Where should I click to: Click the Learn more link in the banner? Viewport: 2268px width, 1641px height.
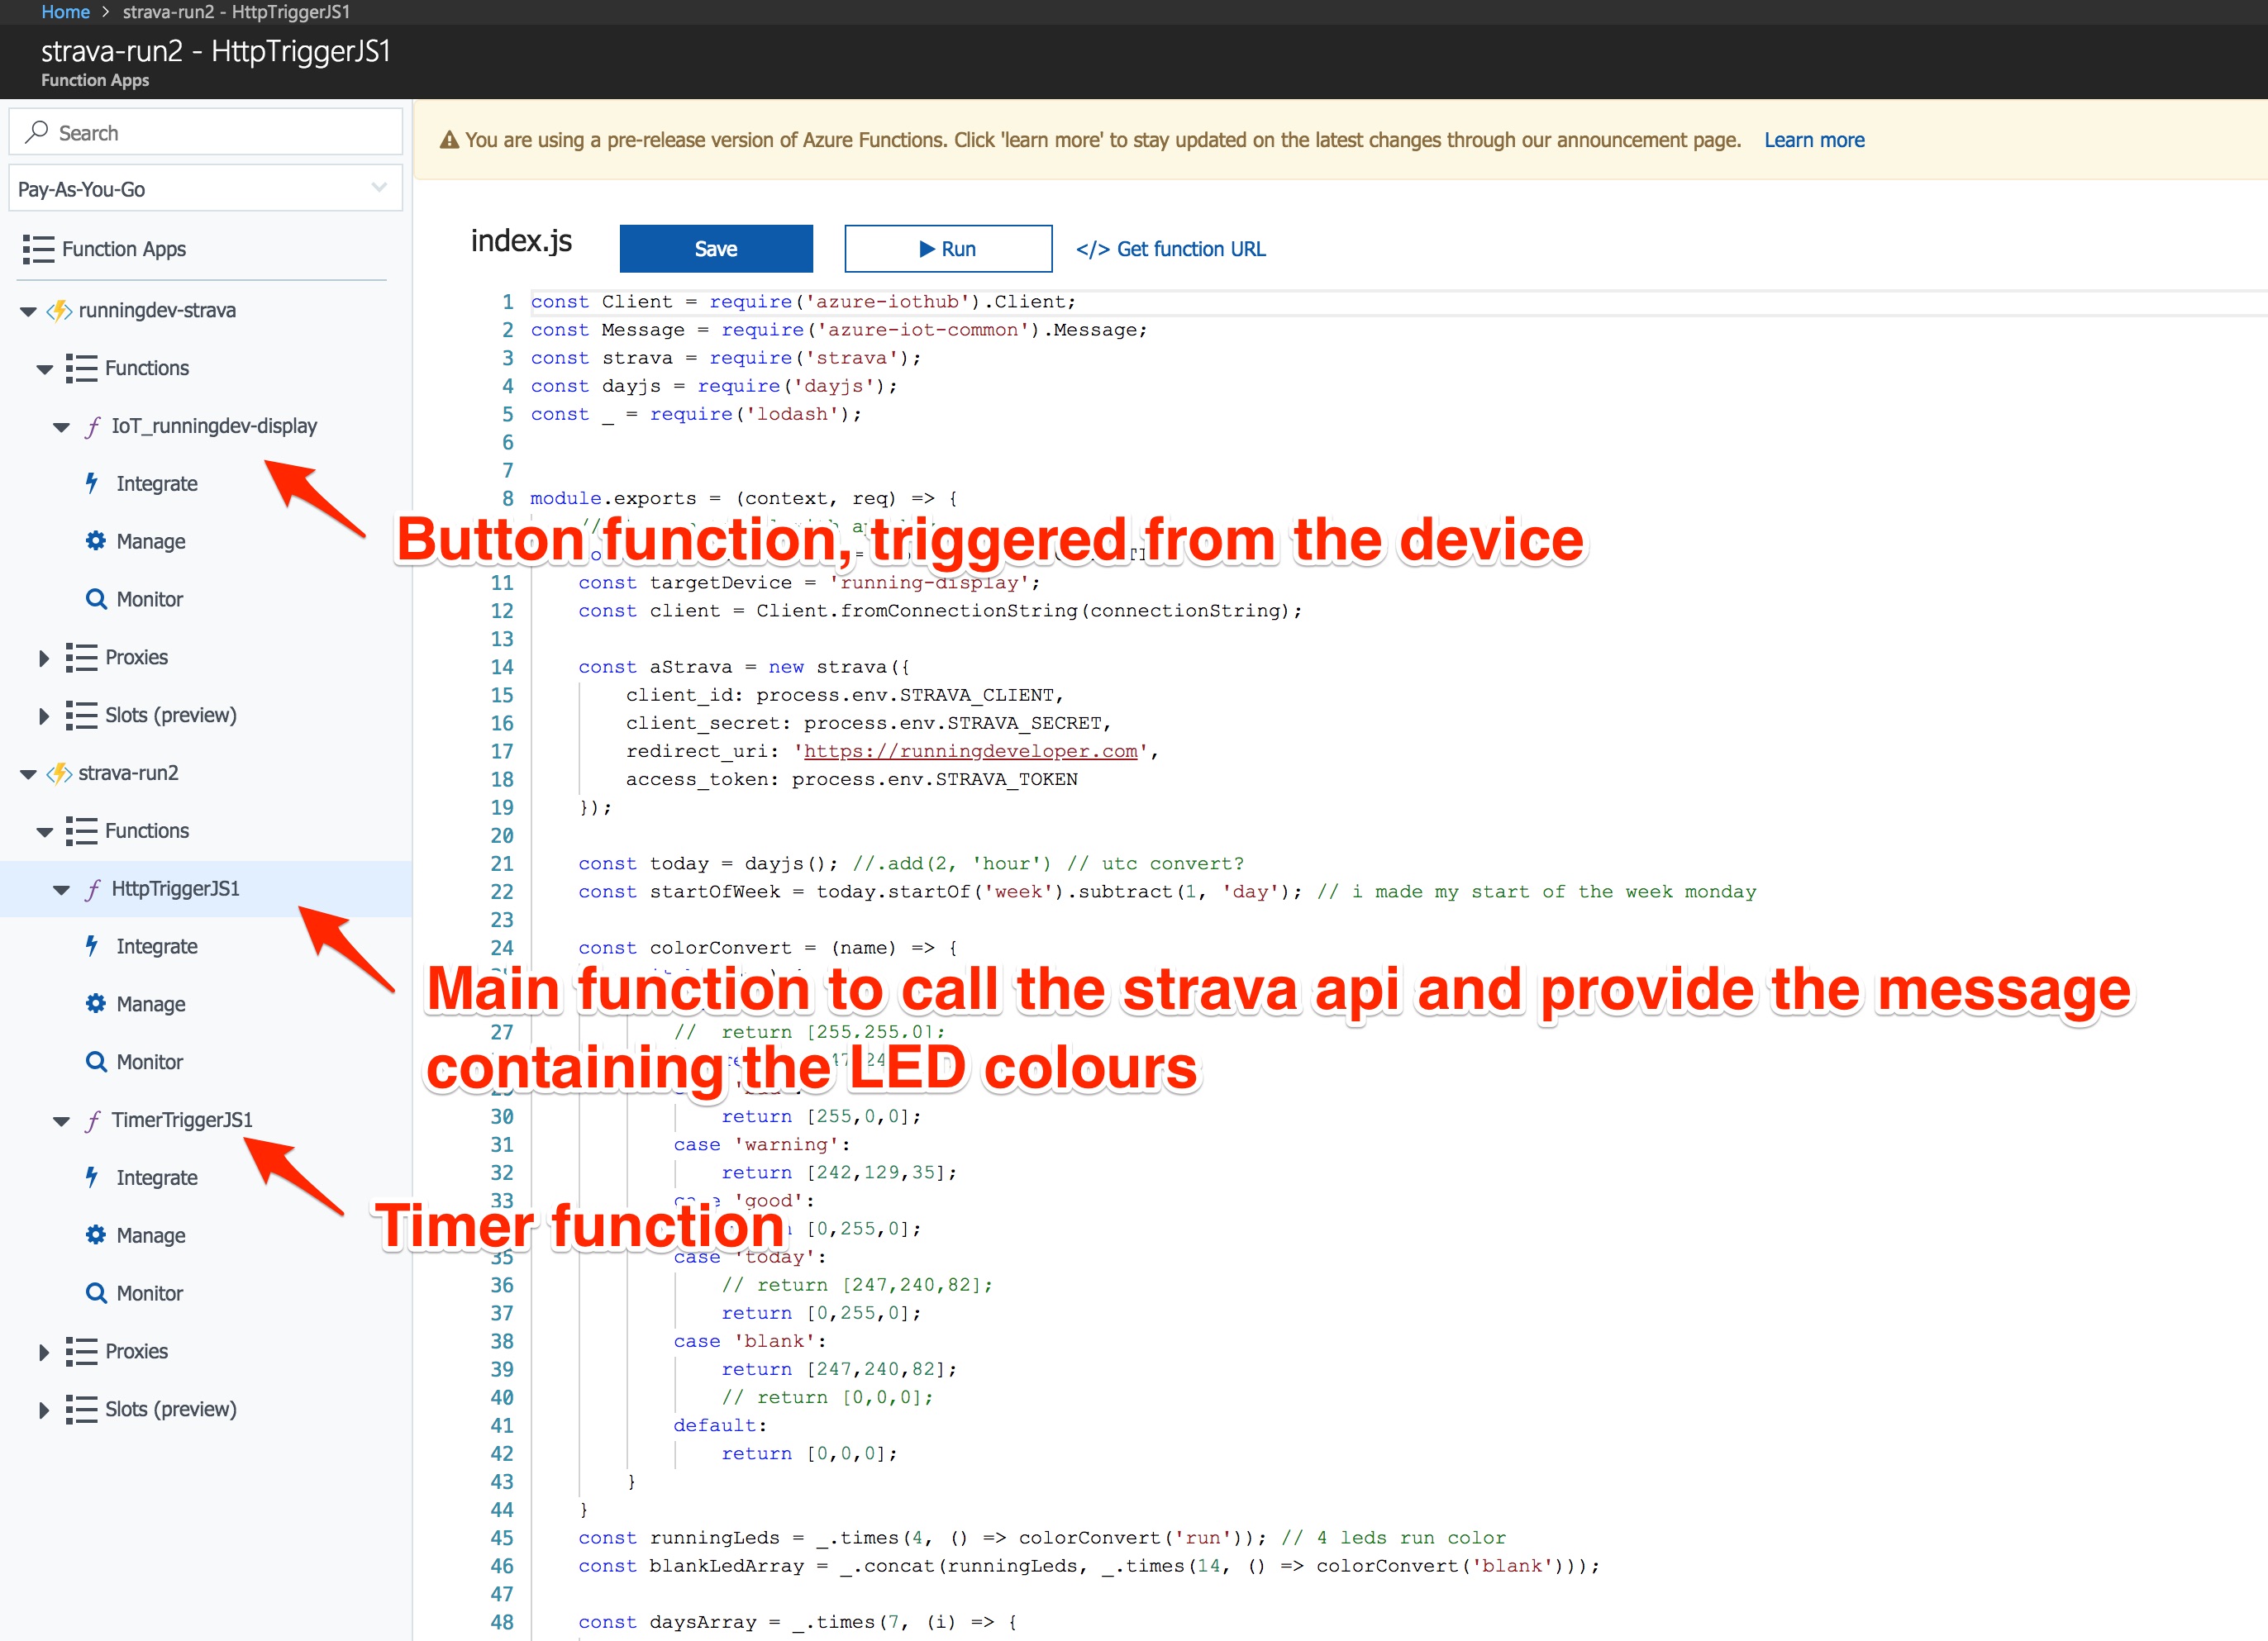click(x=1813, y=140)
